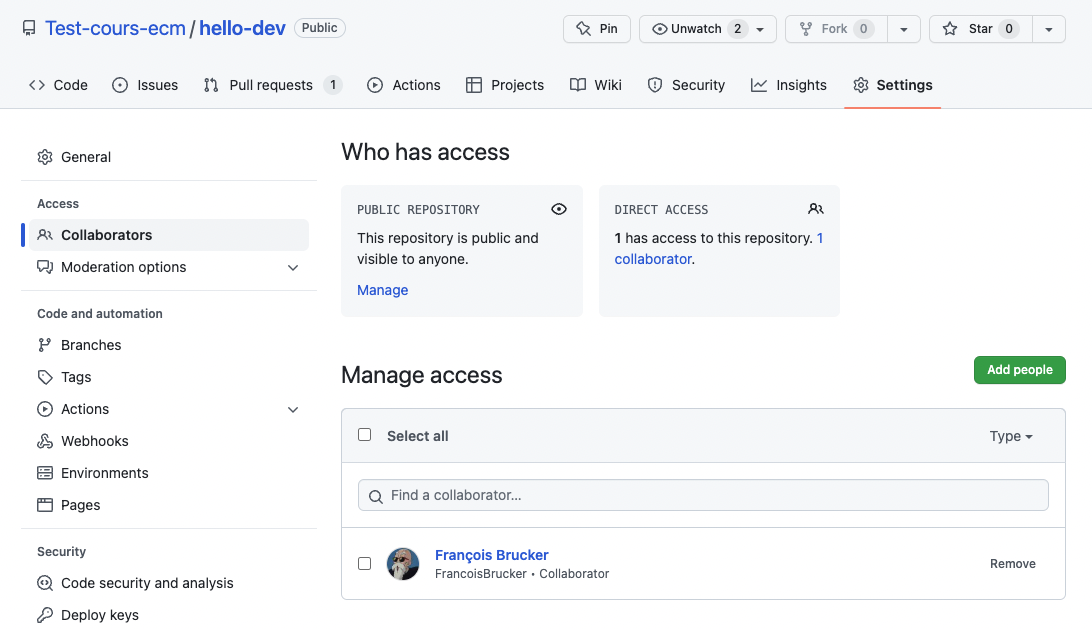Click the Deploy keys key icon
Viewport: 1092px width, 629px height.
45,615
